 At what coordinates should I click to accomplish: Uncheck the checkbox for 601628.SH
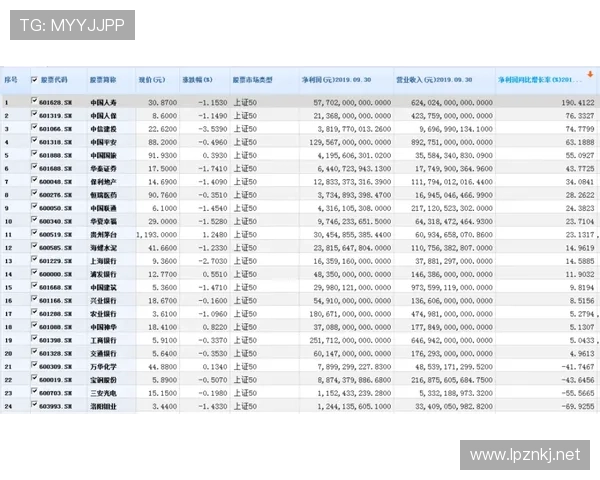pyautogui.click(x=35, y=102)
